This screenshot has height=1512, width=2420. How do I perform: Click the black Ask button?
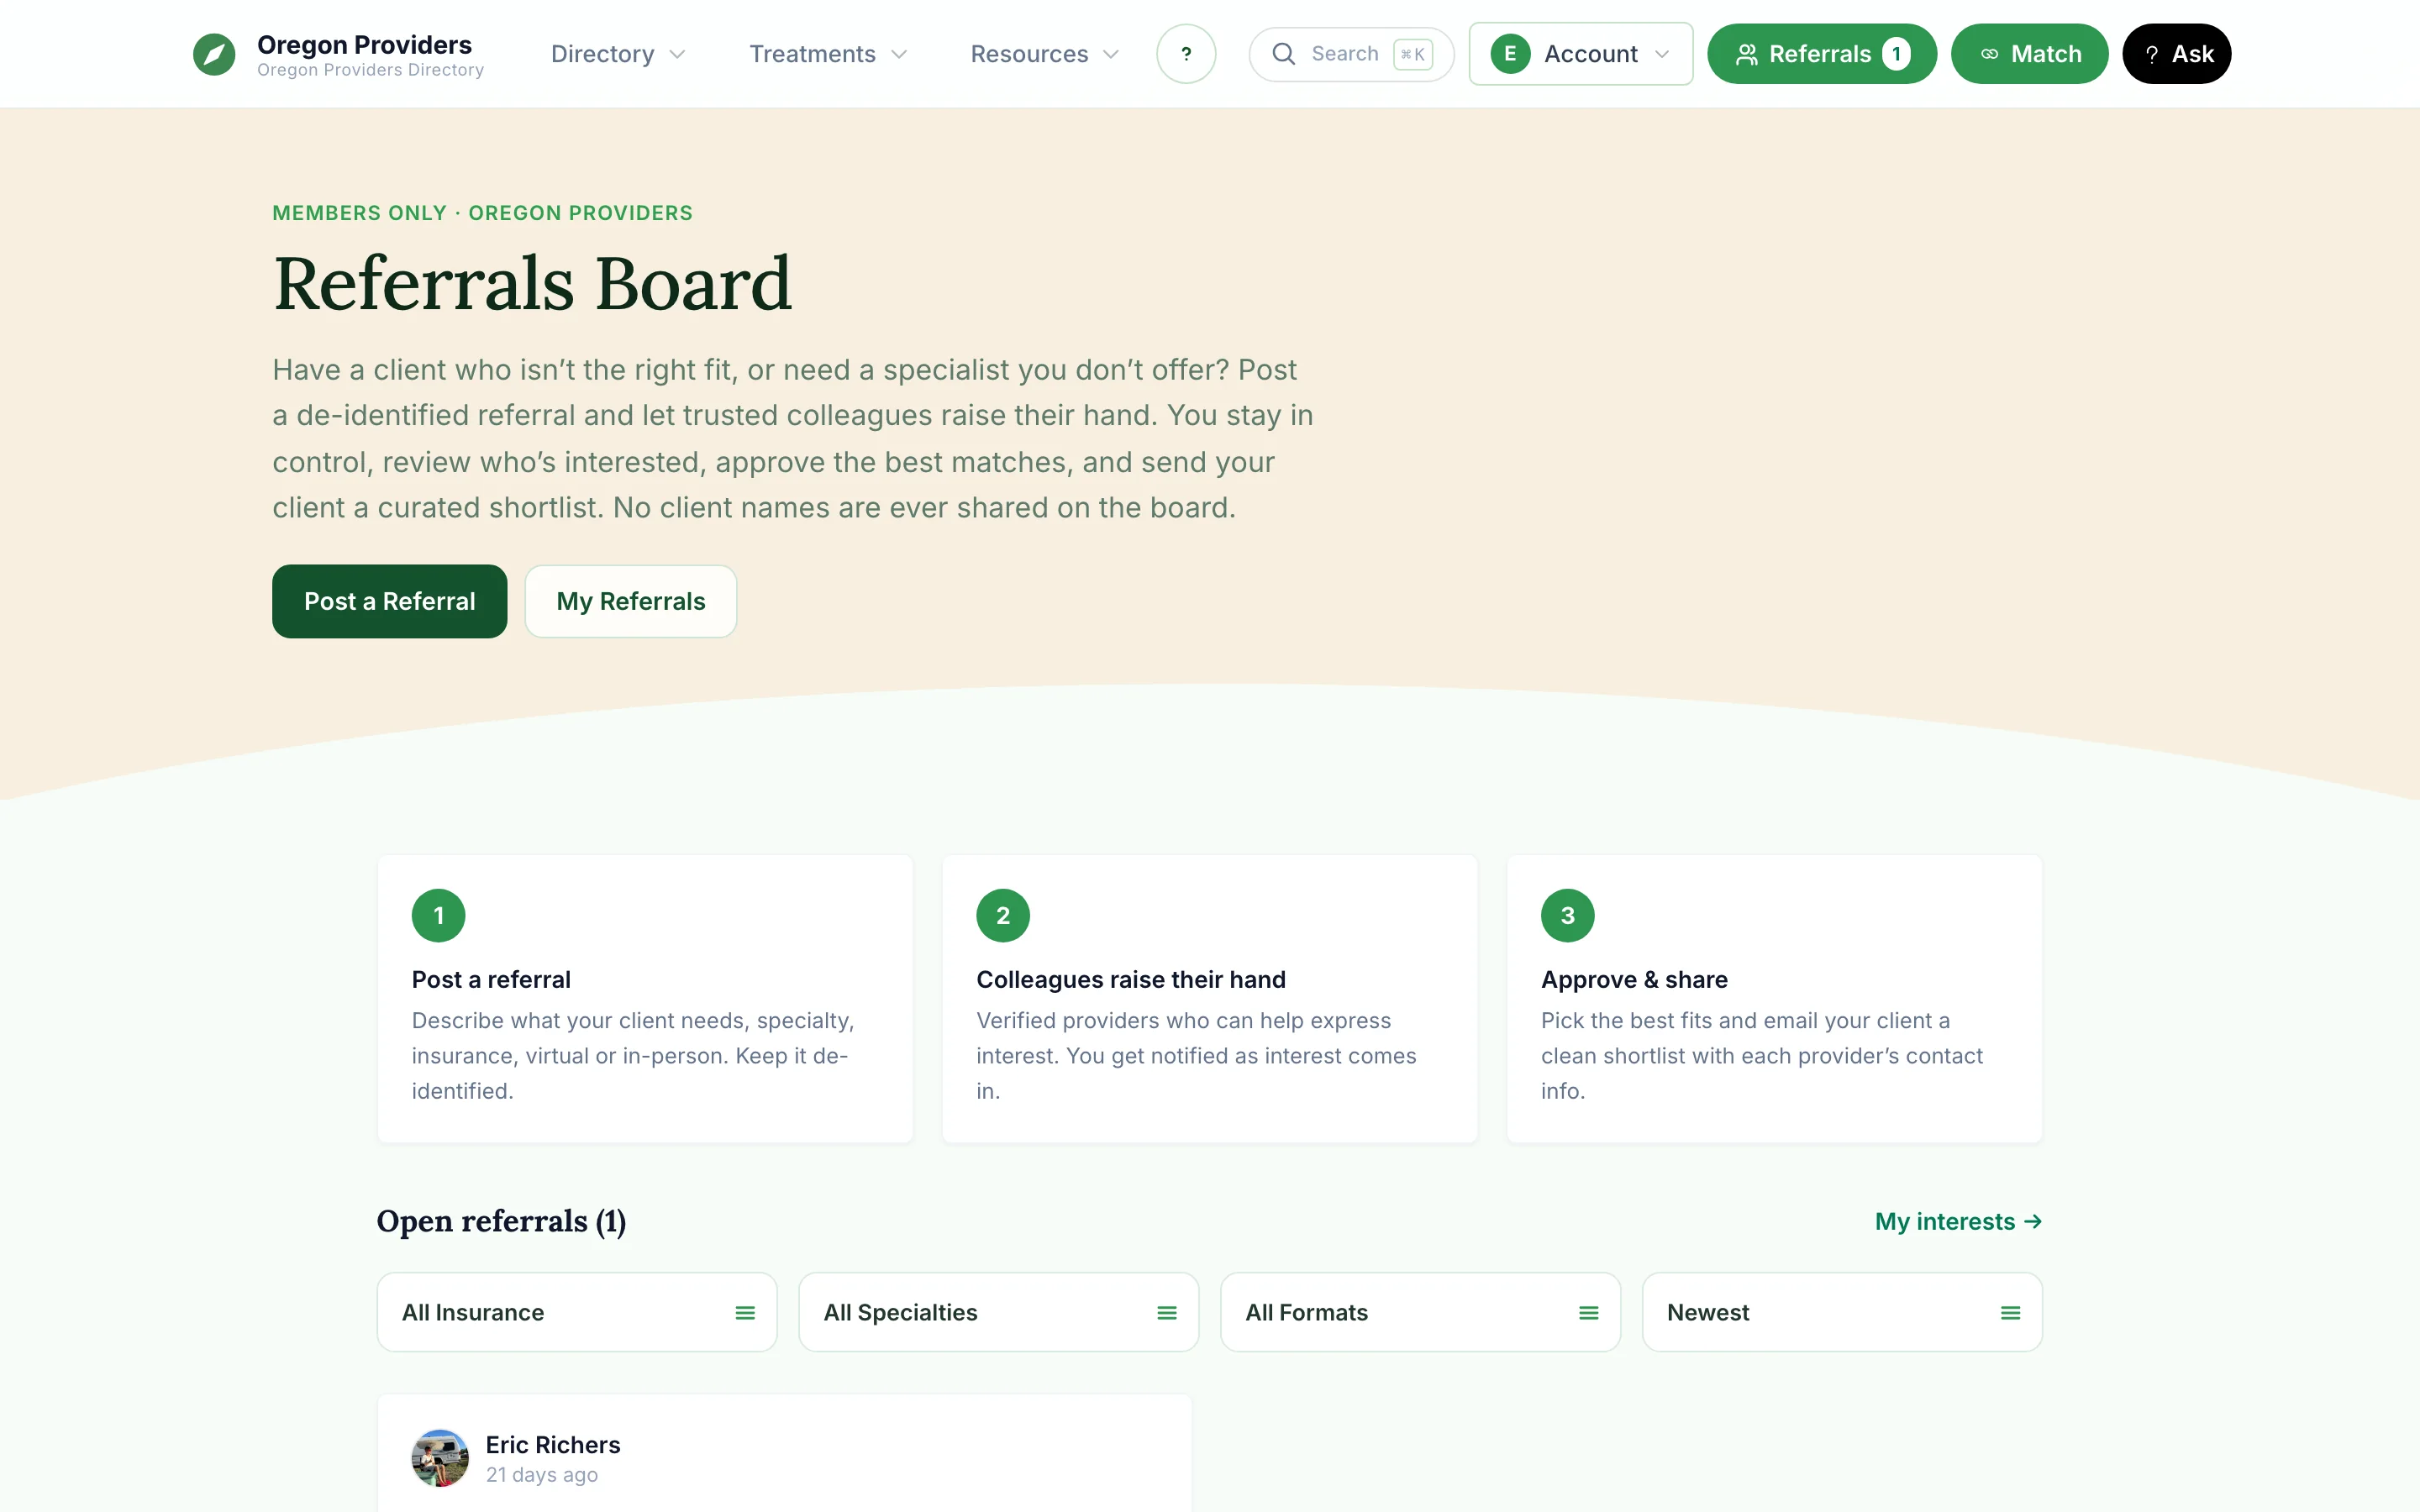[2176, 54]
